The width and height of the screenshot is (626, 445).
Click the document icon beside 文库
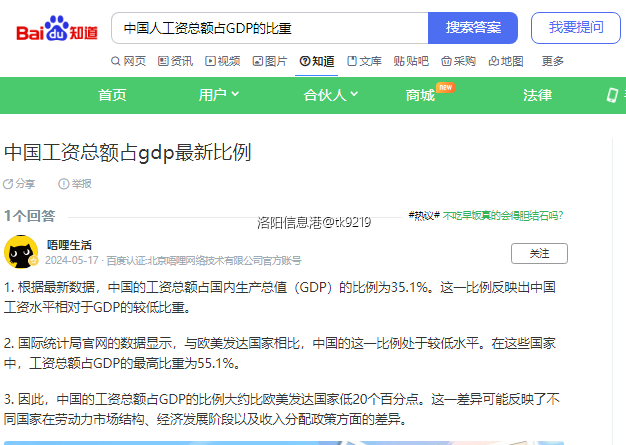tap(352, 61)
